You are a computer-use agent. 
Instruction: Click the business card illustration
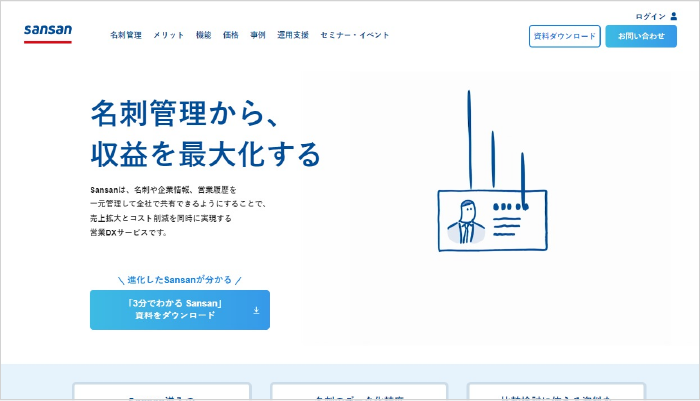tap(492, 220)
